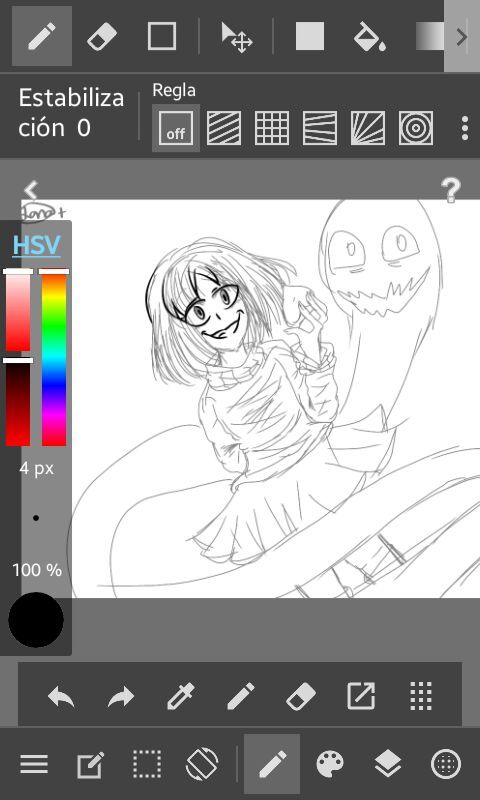Collapse the panel with left chevron
The width and height of the screenshot is (480, 800).
click(x=31, y=190)
